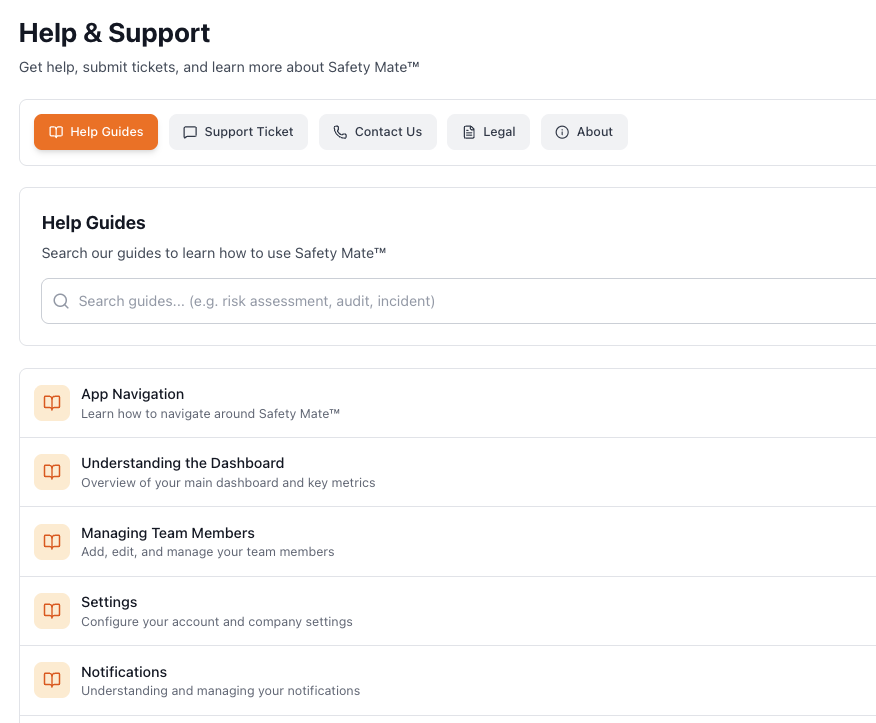Go to the Contact Us tab

(x=378, y=132)
